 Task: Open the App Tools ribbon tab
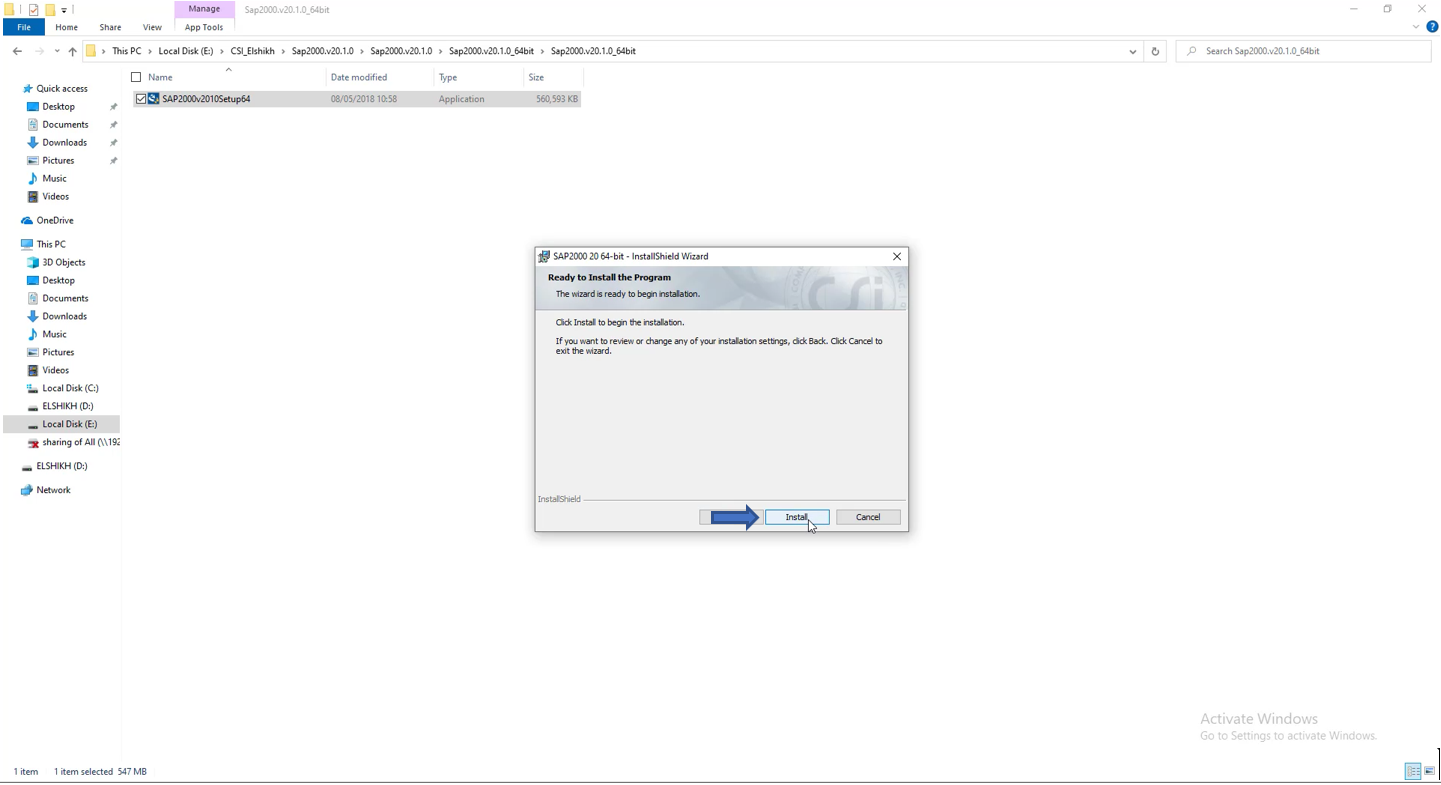204,27
